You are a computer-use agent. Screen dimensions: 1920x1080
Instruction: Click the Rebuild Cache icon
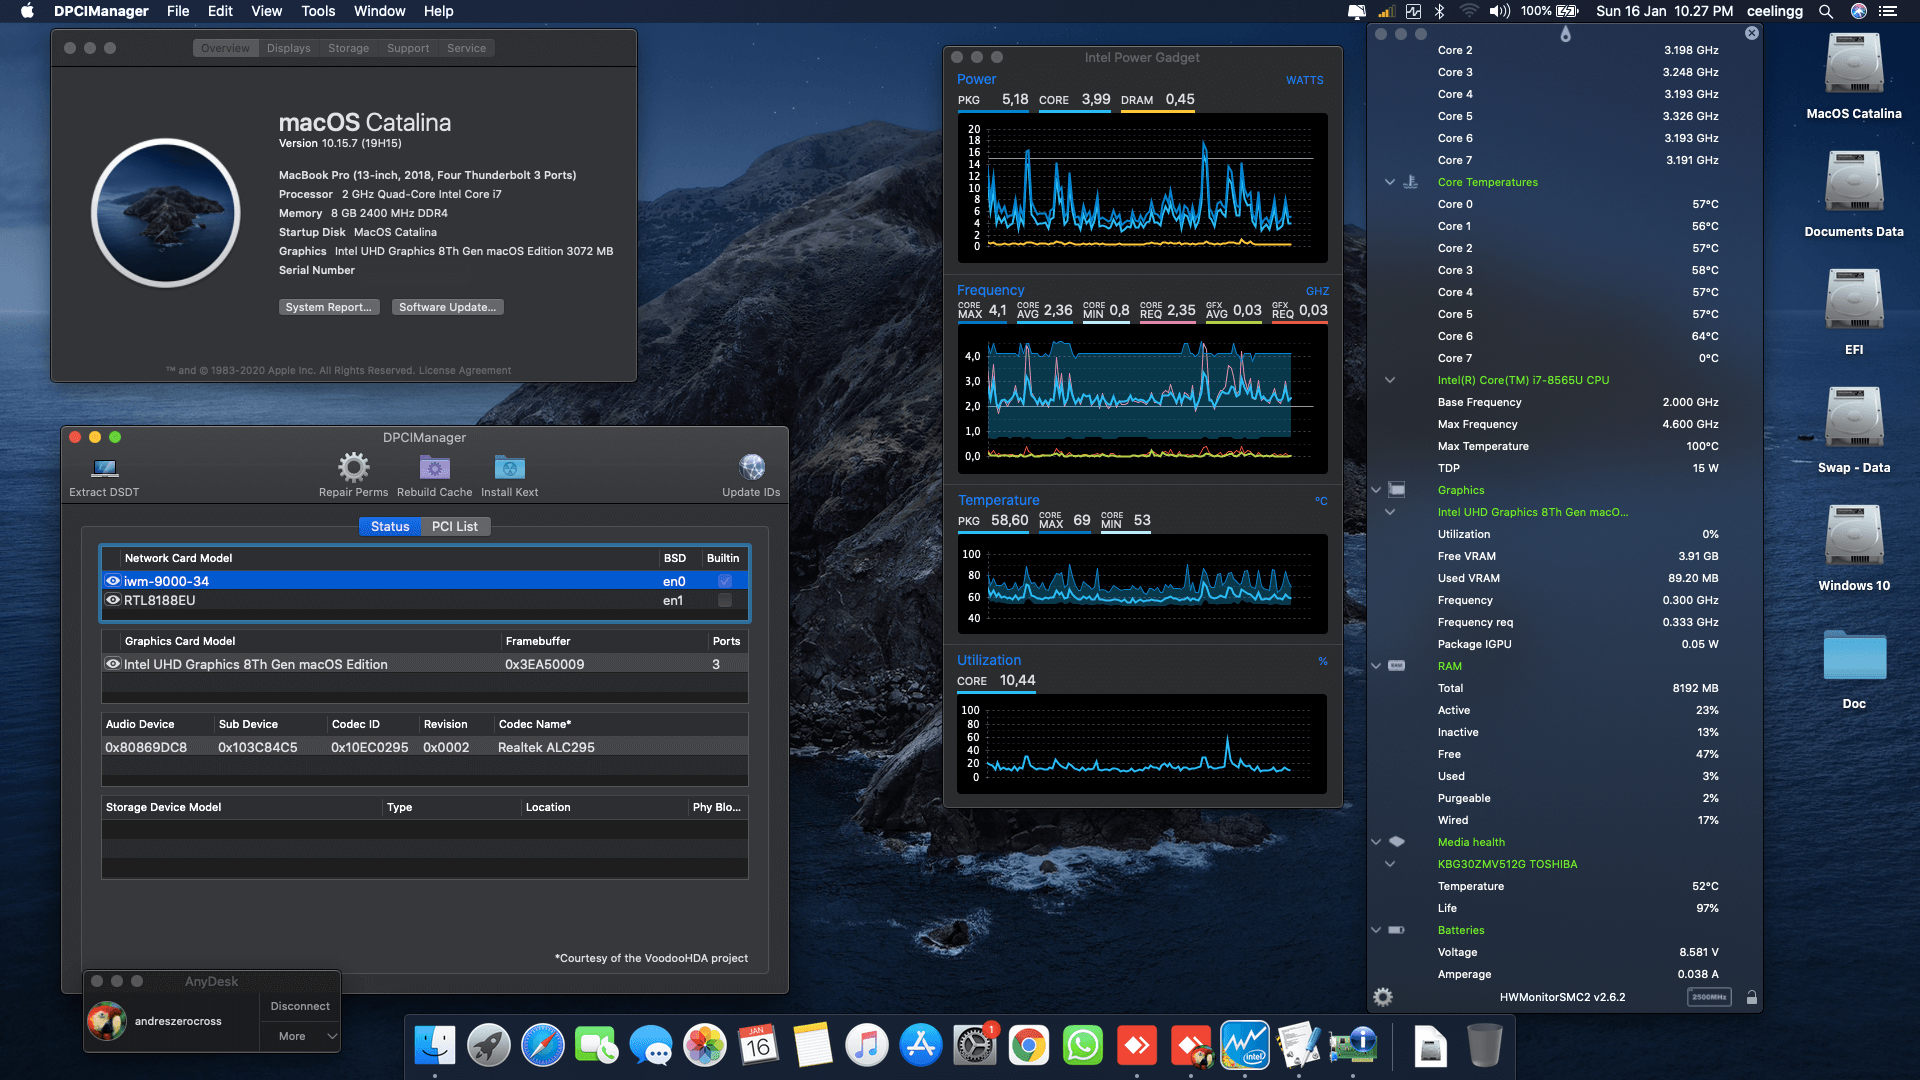[434, 467]
